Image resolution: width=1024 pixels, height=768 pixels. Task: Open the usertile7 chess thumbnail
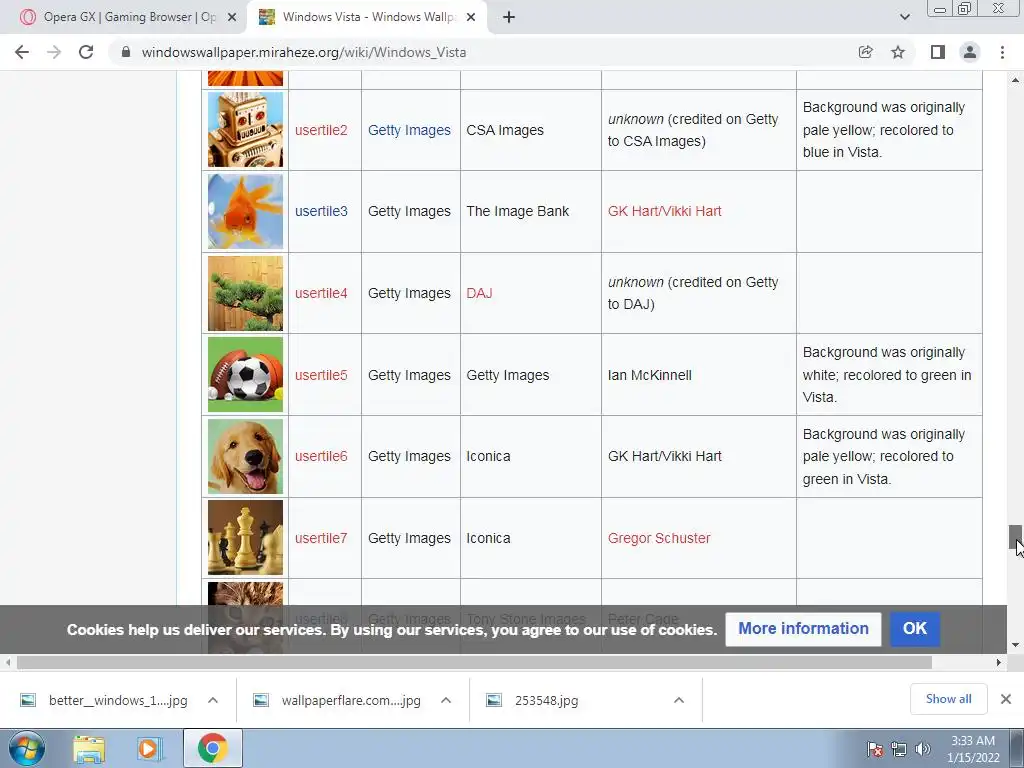click(x=246, y=537)
